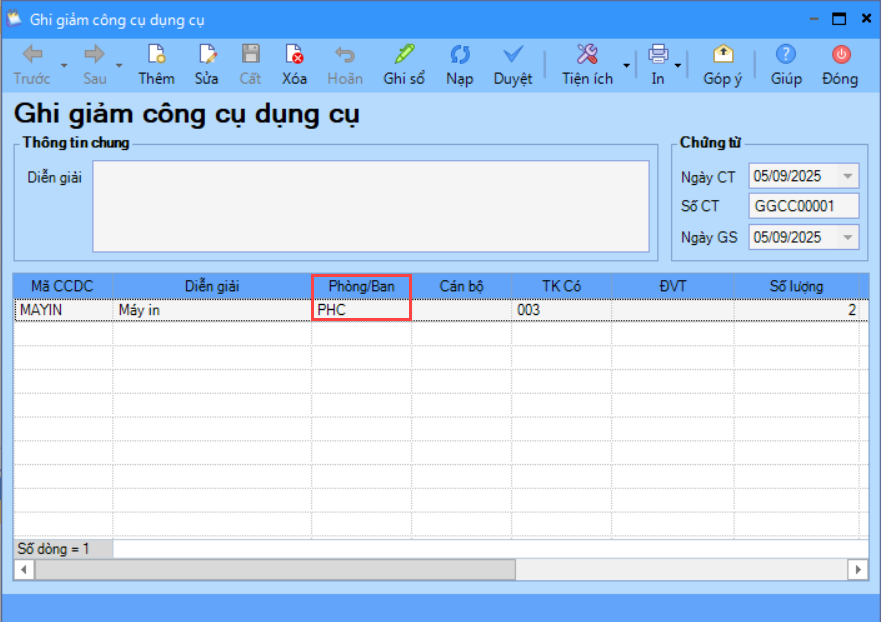Click the horizontal scrollbar thumb
The image size is (881, 622).
click(275, 570)
